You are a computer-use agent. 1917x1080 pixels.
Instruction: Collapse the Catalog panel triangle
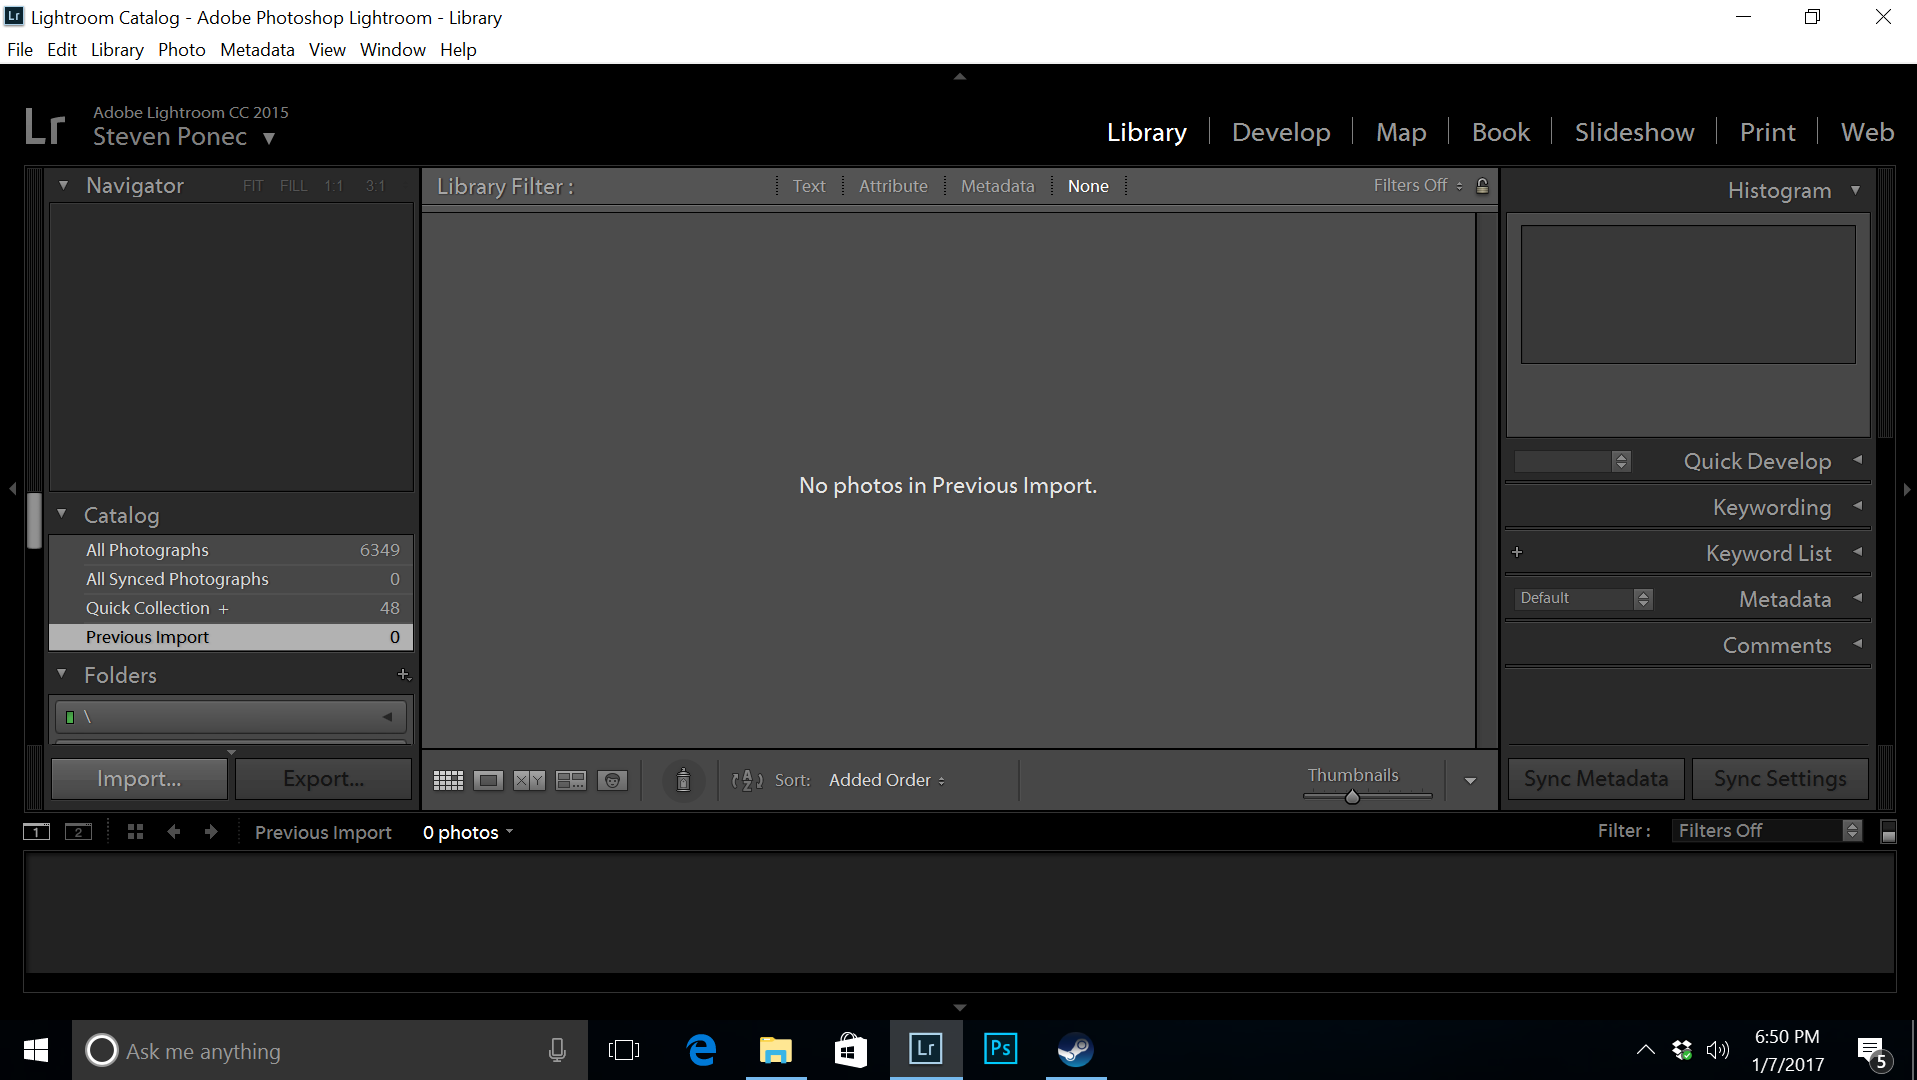pos(62,514)
